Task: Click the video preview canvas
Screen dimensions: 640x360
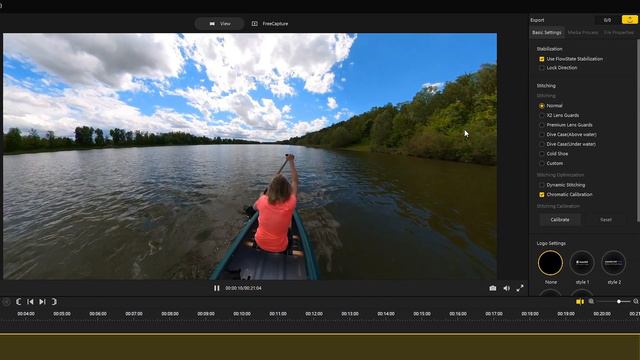Action: pos(250,156)
